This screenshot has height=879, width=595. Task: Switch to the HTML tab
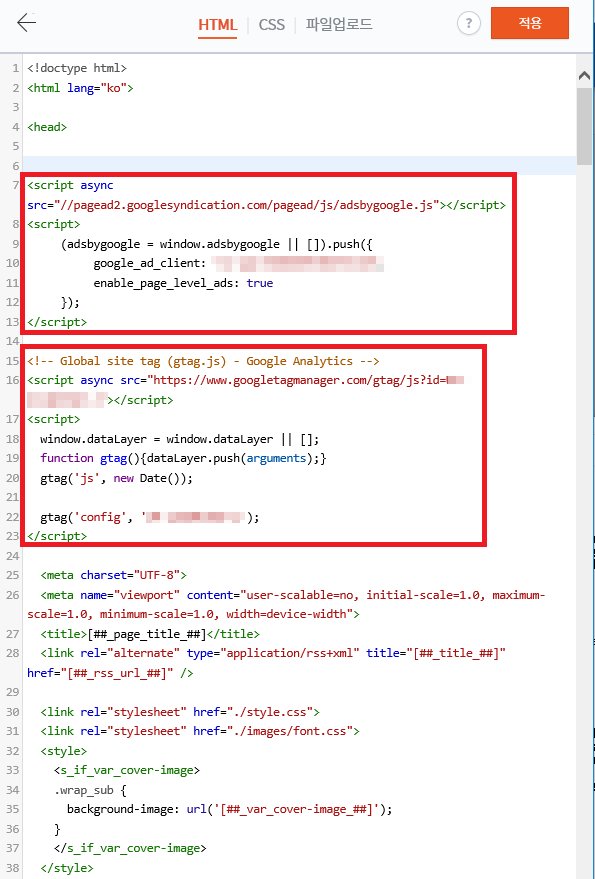218,25
